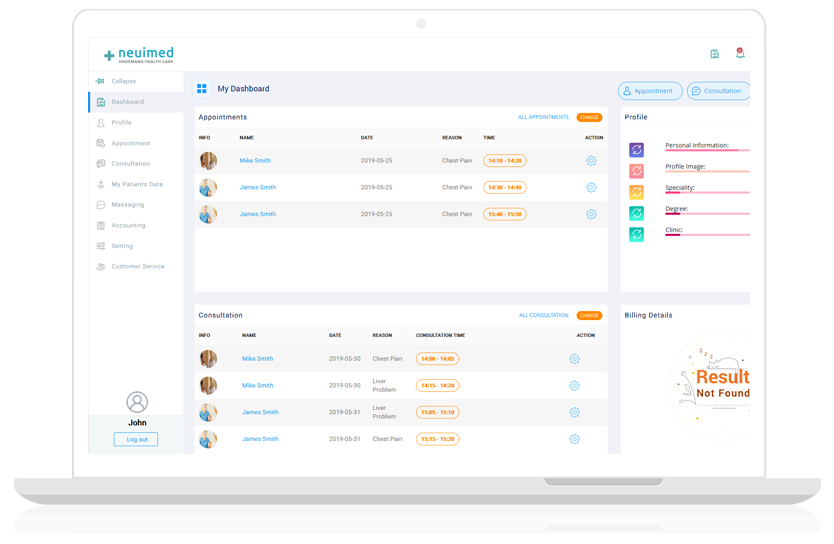Click the green Degree refresh icon
This screenshot has width=834, height=544.
pos(637,213)
